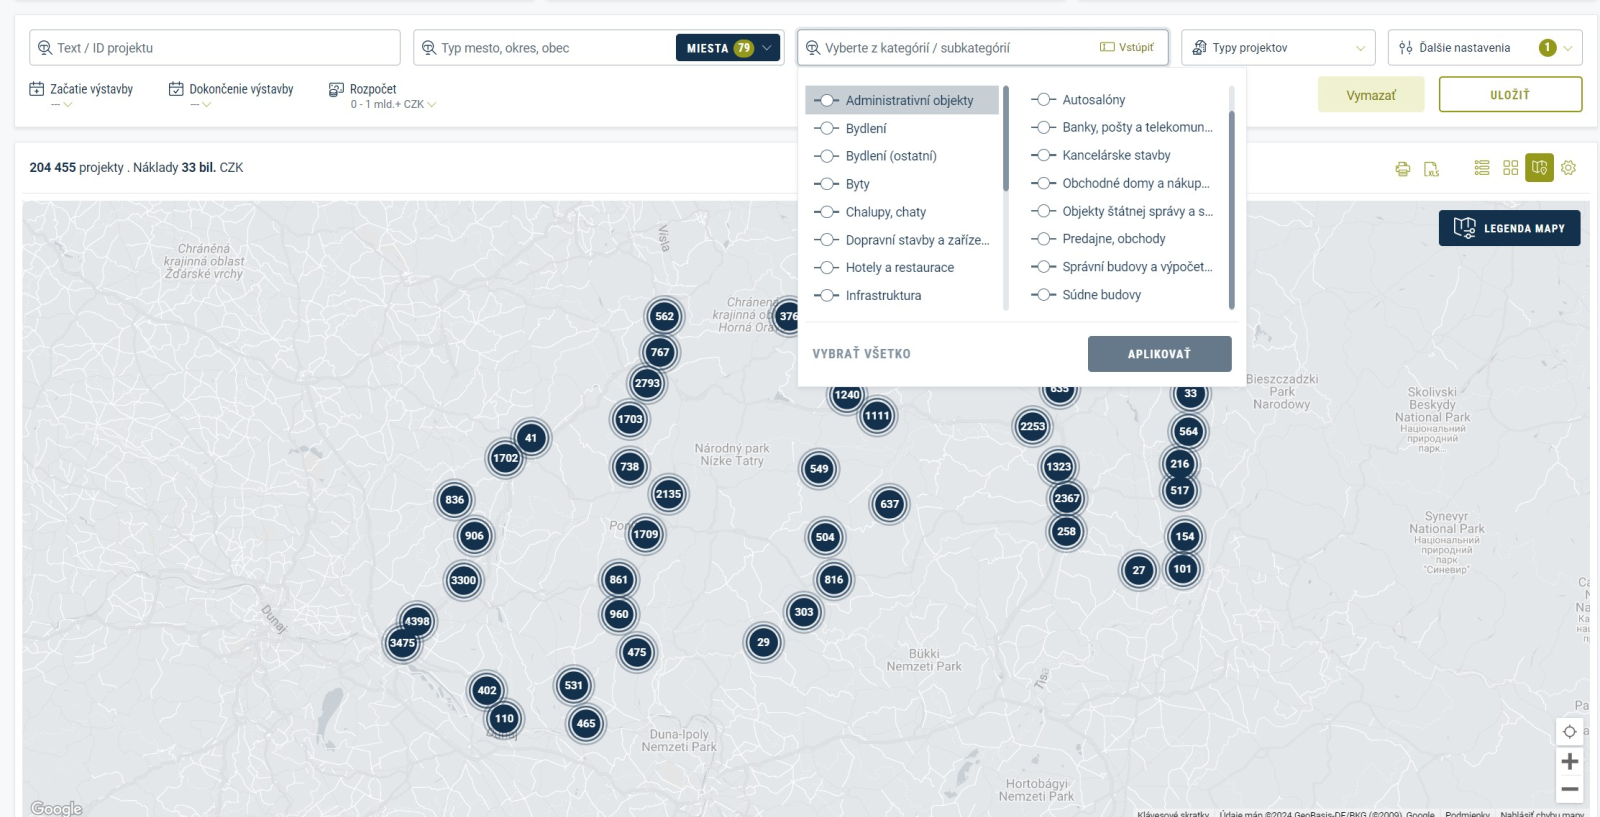The height and width of the screenshot is (817, 1600).
Task: Expand the Typy projektov dropdown
Action: [1277, 48]
